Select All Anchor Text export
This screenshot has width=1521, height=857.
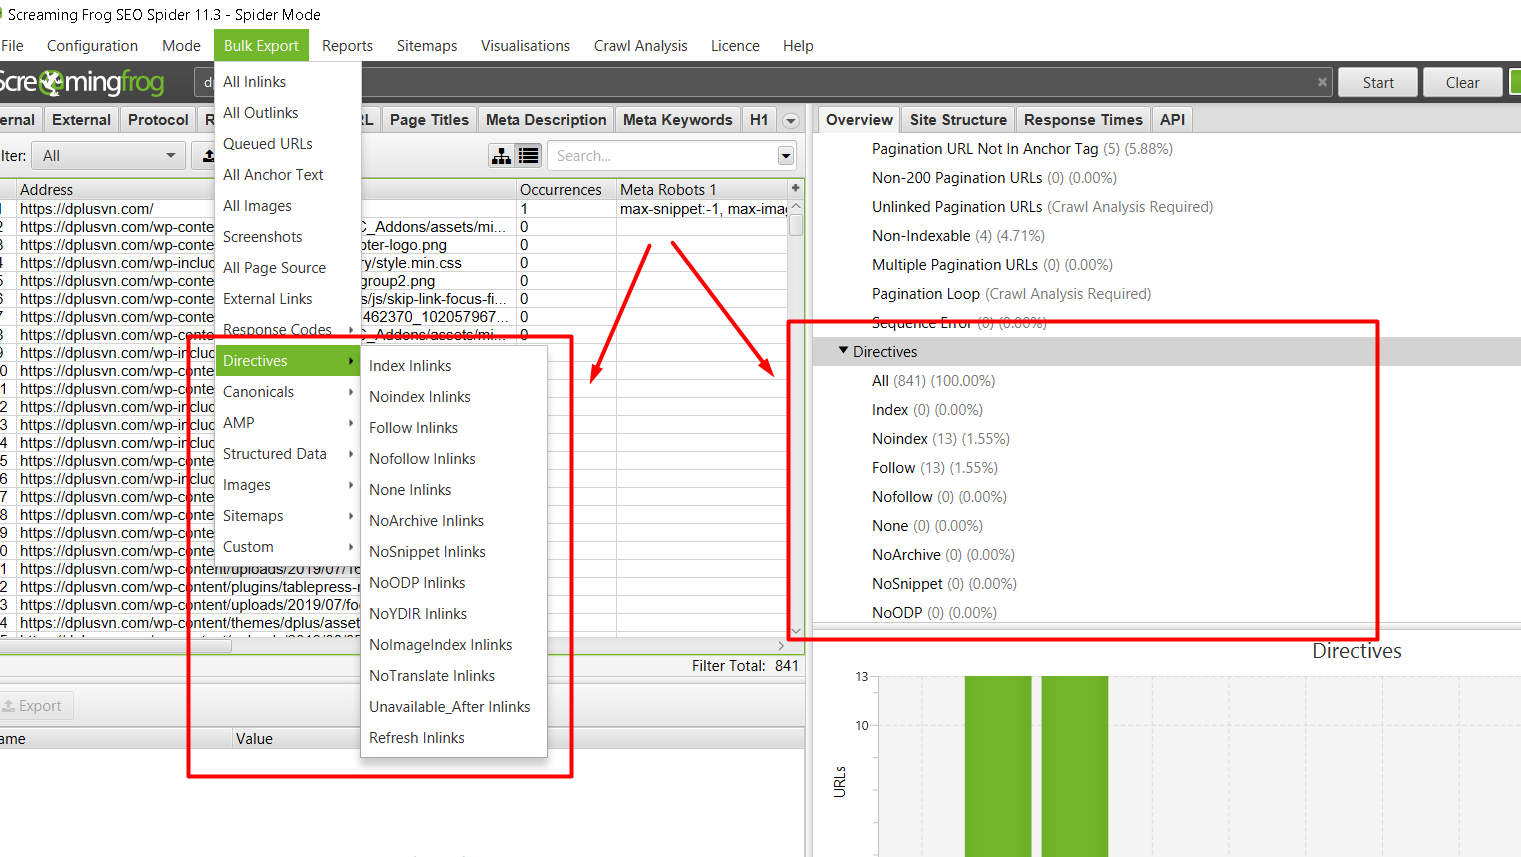[x=288, y=175]
